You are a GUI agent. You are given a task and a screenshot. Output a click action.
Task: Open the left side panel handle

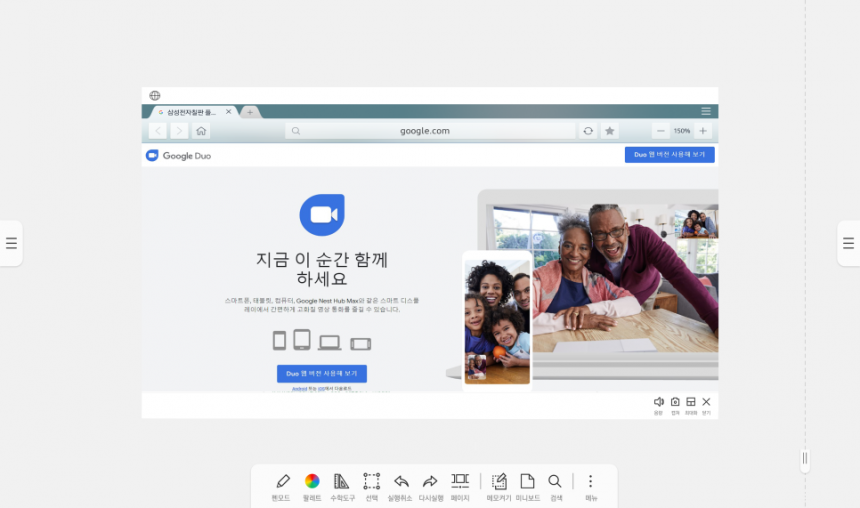click(x=11, y=243)
